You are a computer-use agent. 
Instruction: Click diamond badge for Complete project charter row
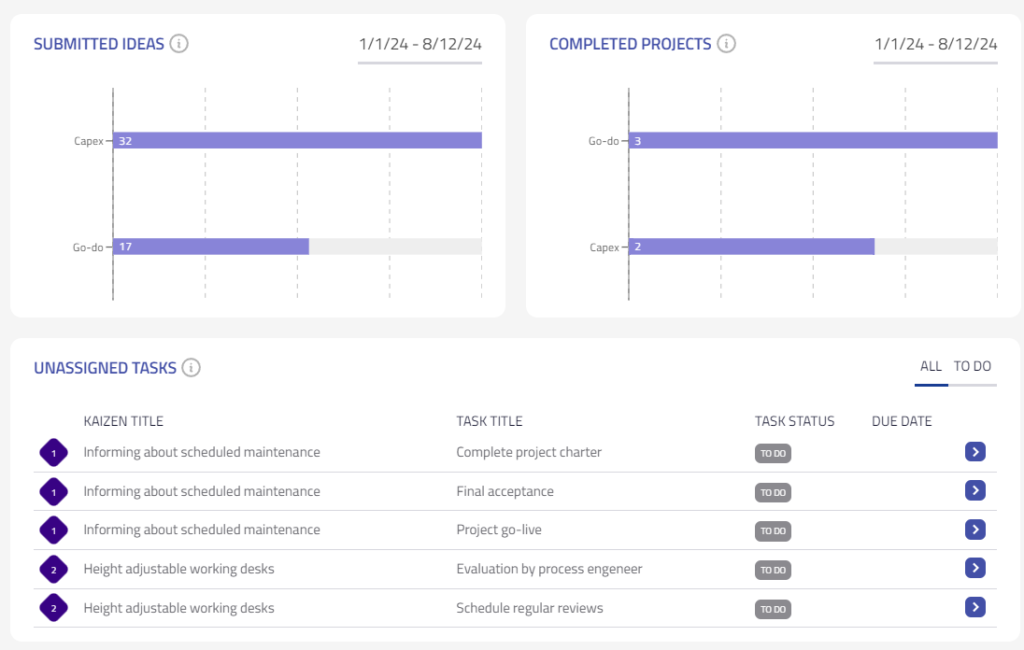point(53,453)
